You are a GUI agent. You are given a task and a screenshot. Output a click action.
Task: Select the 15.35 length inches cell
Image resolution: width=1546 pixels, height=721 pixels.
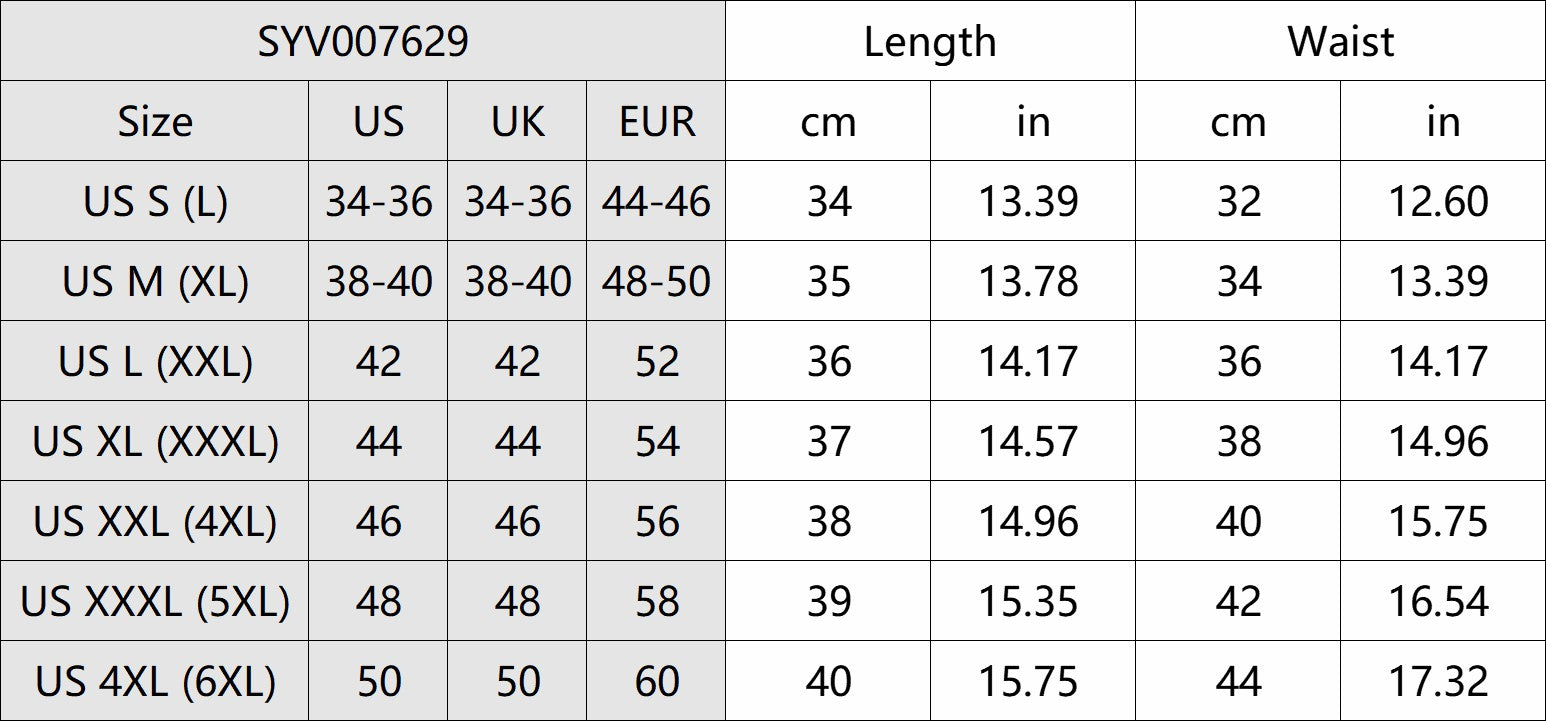[x=1028, y=602]
